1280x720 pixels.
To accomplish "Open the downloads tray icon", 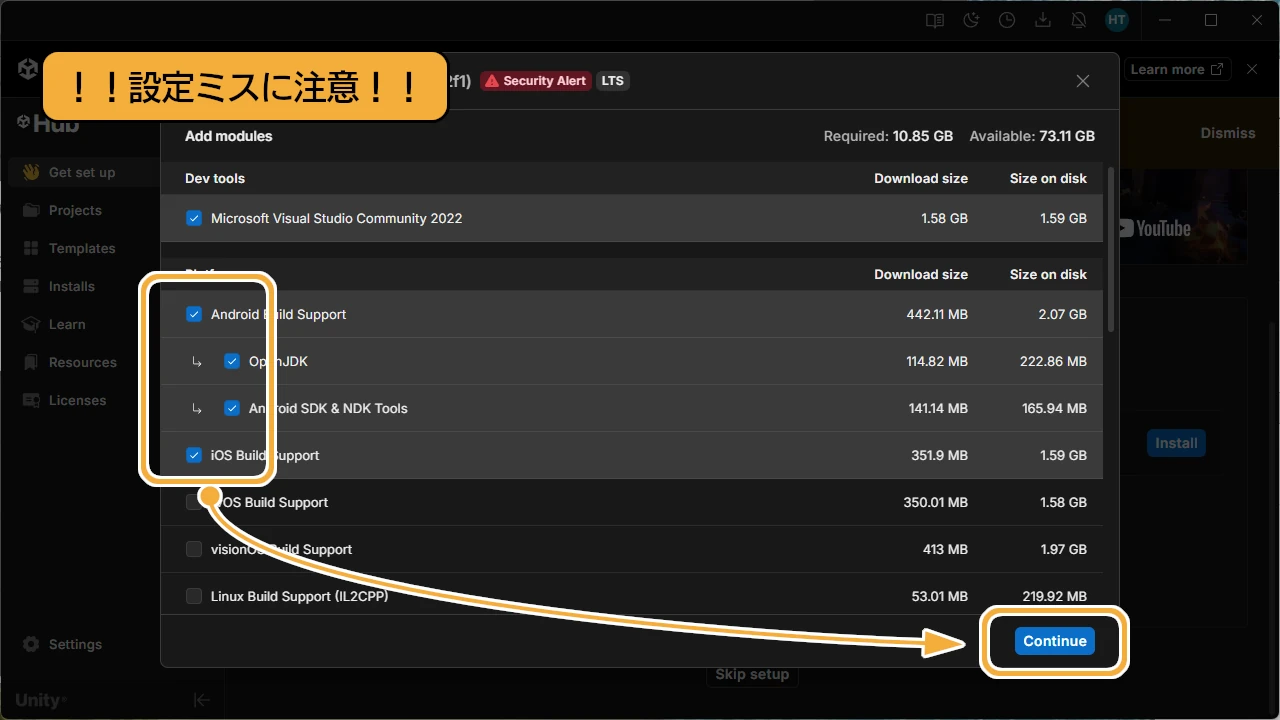I will point(1043,20).
